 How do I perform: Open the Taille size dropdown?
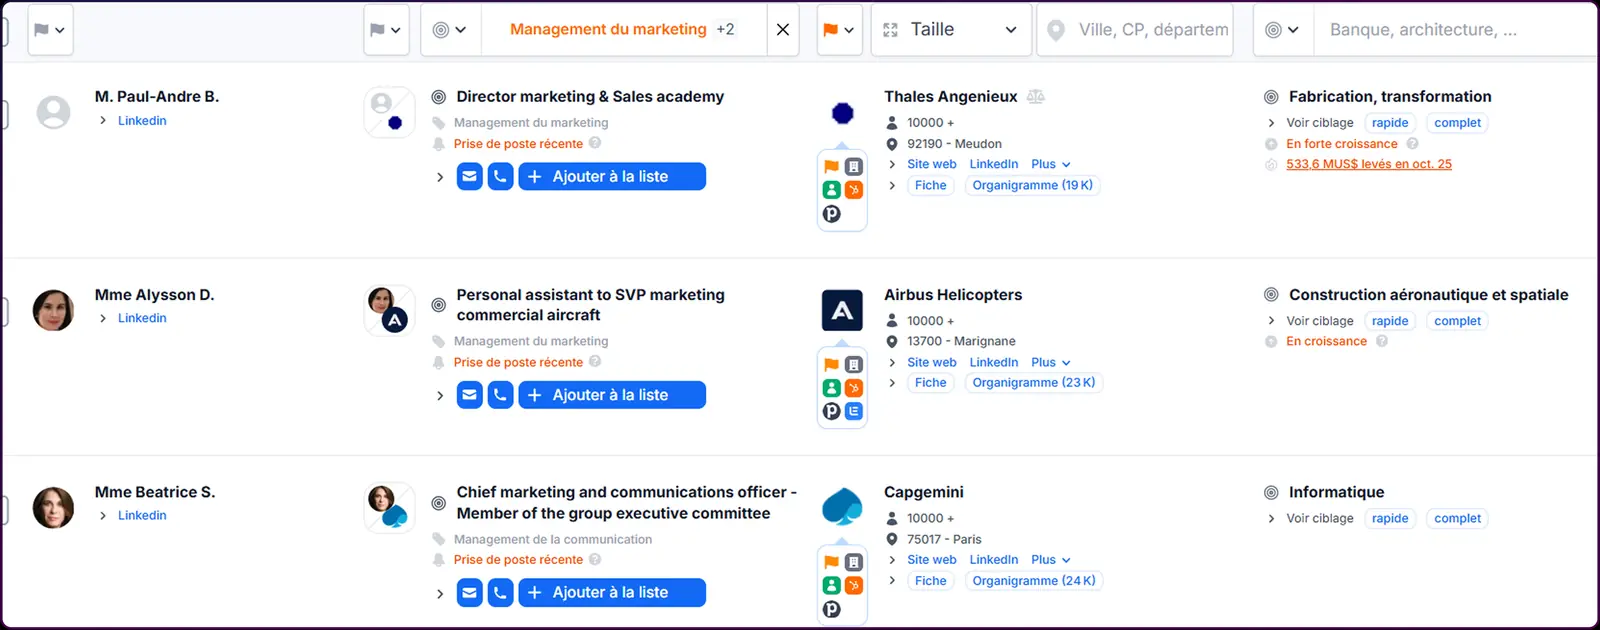coord(951,30)
